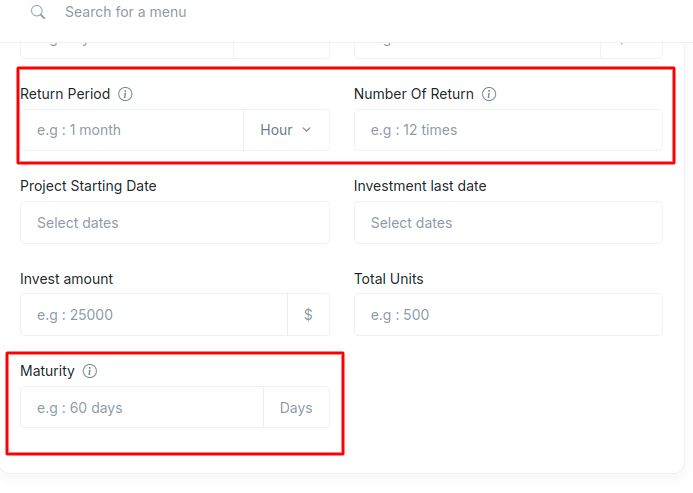Show the Maturity info icon tooltip
Viewport: 693px width, 493px height.
pyautogui.click(x=90, y=371)
